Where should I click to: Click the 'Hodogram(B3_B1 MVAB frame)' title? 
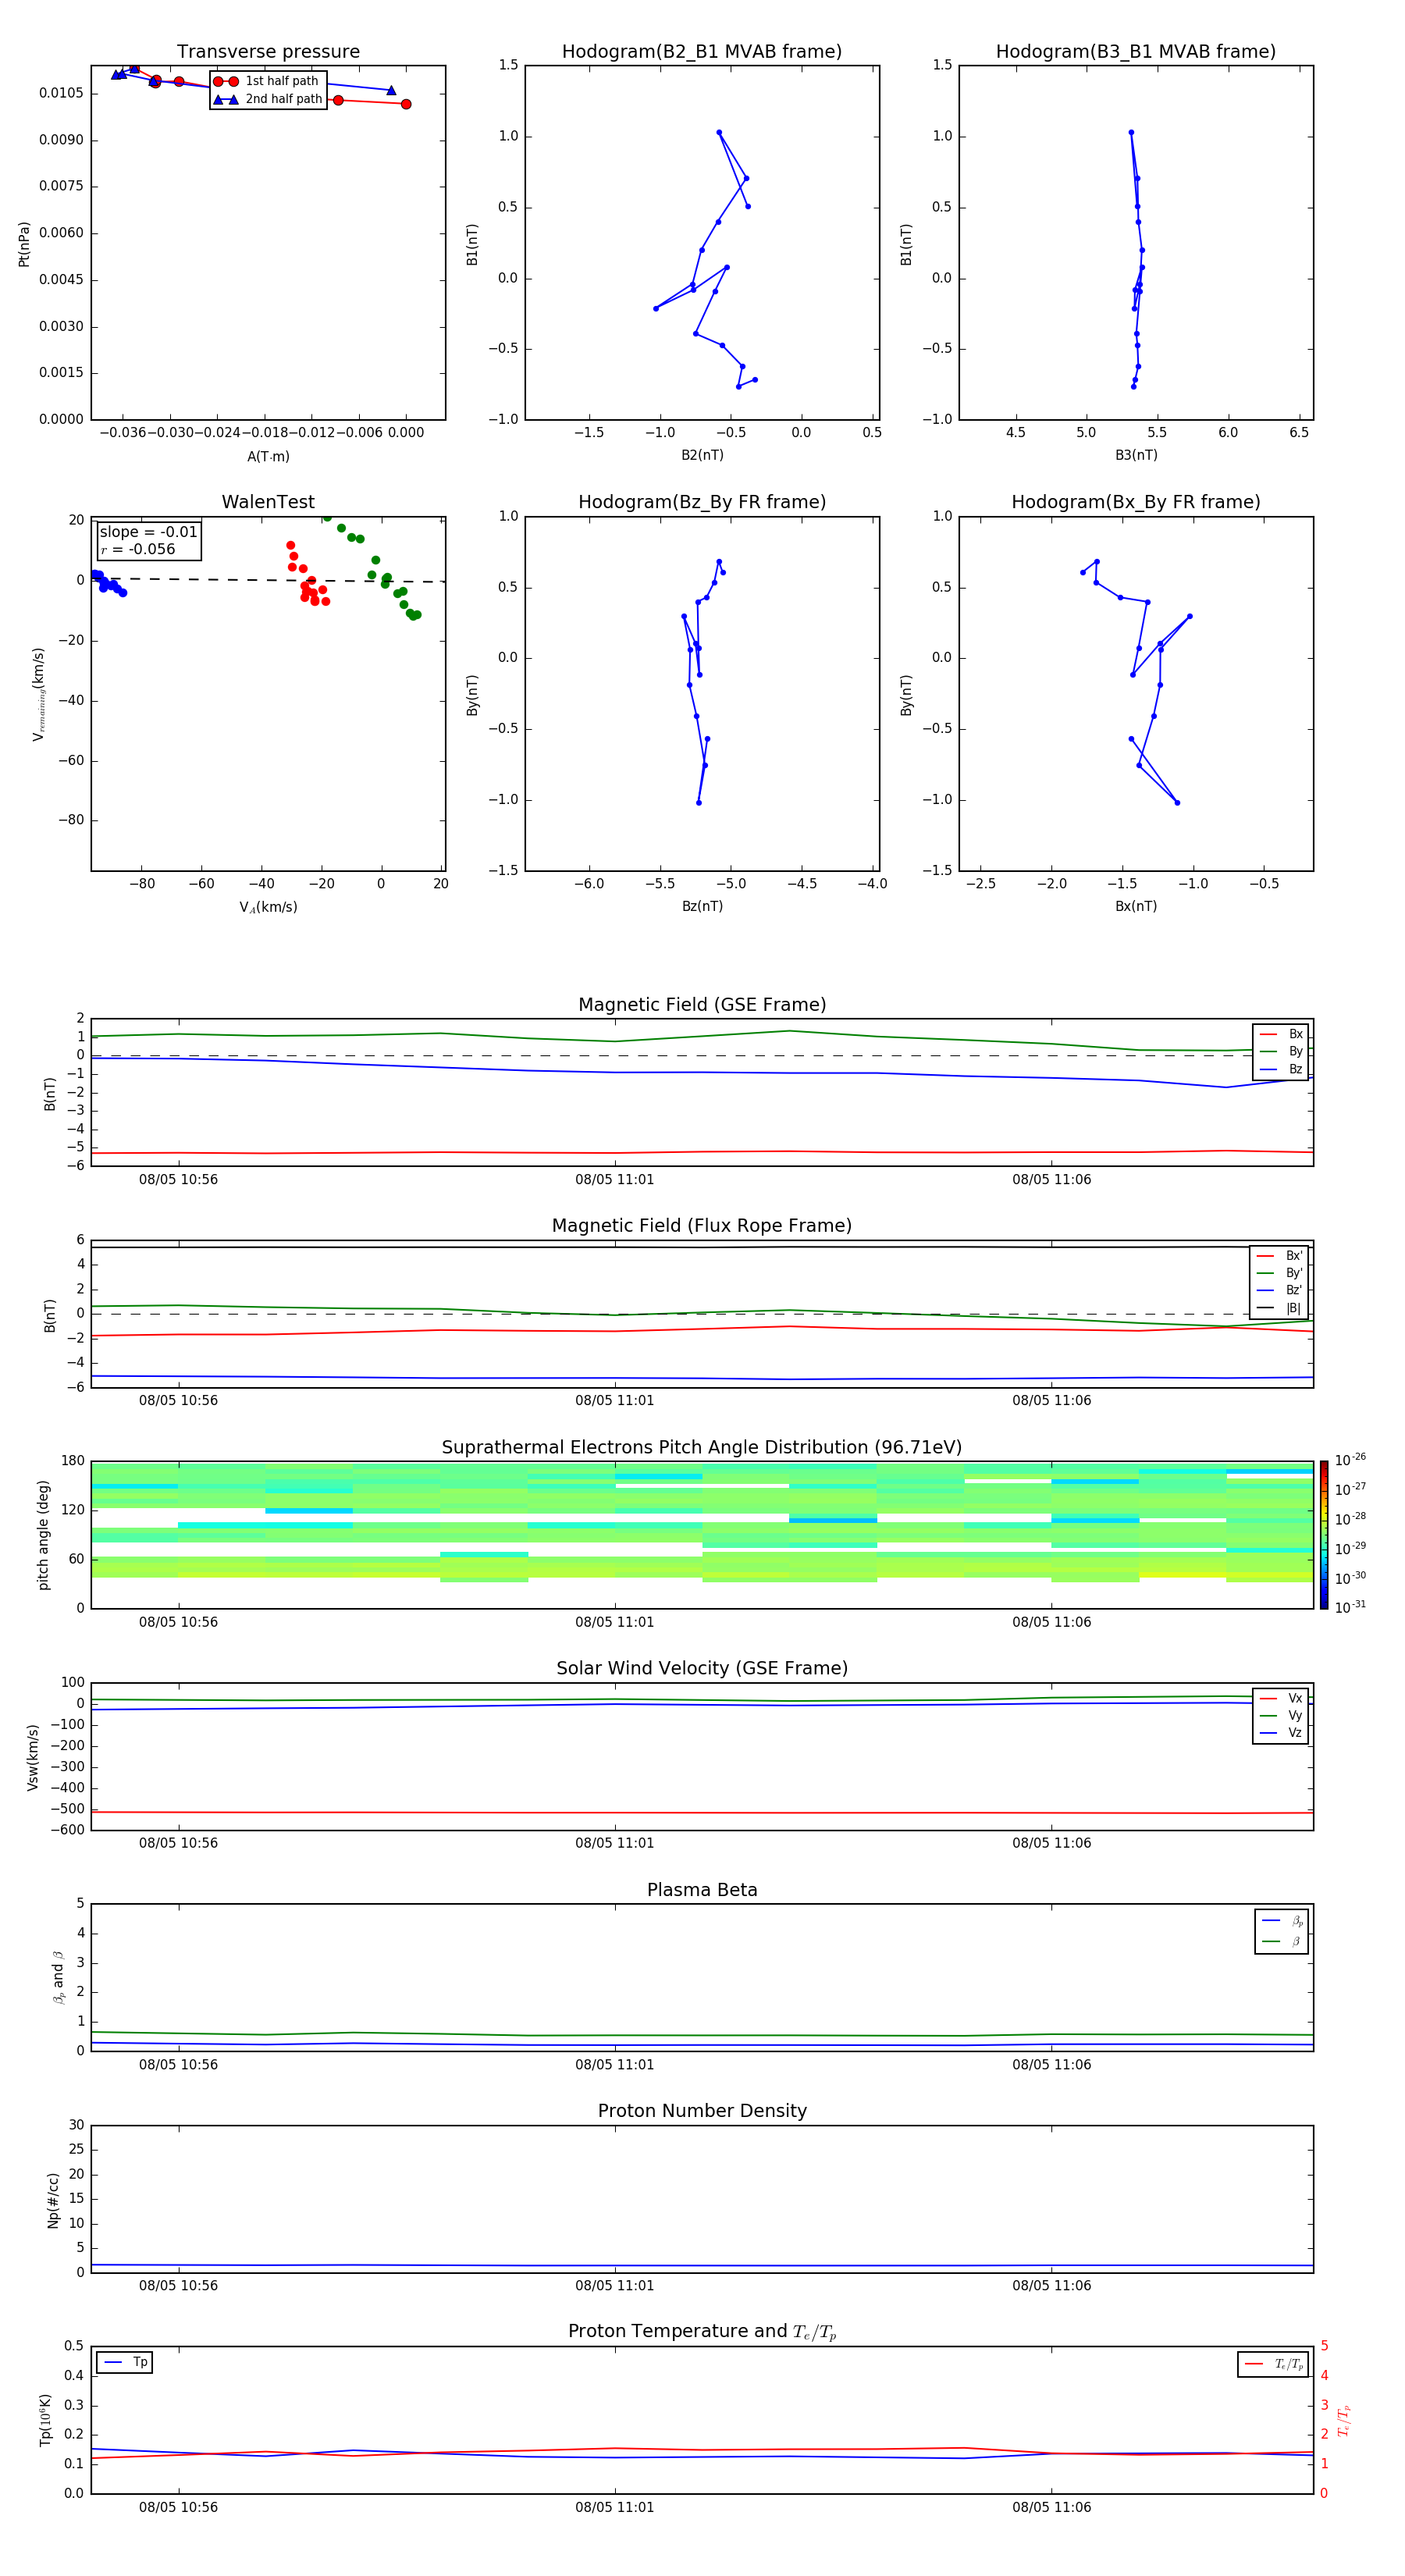[1136, 52]
